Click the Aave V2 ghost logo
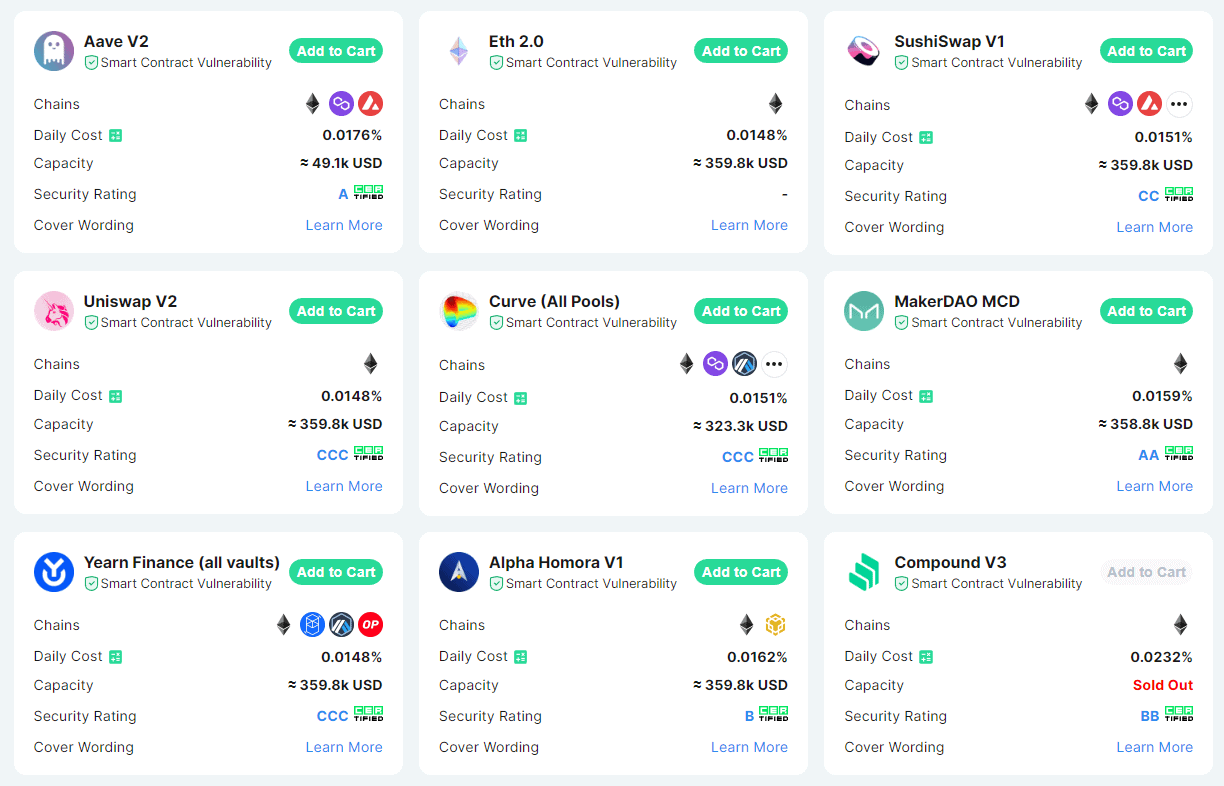This screenshot has height=786, width=1224. click(54, 51)
